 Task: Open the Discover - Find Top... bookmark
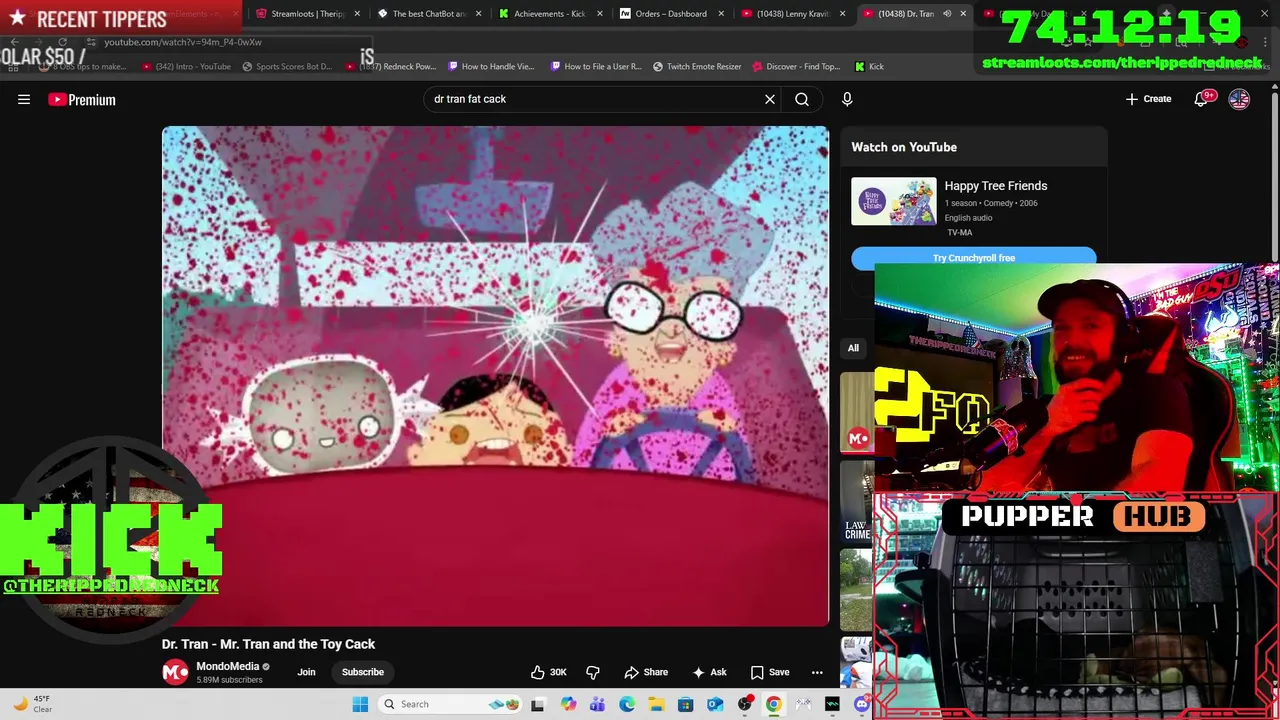coord(797,67)
